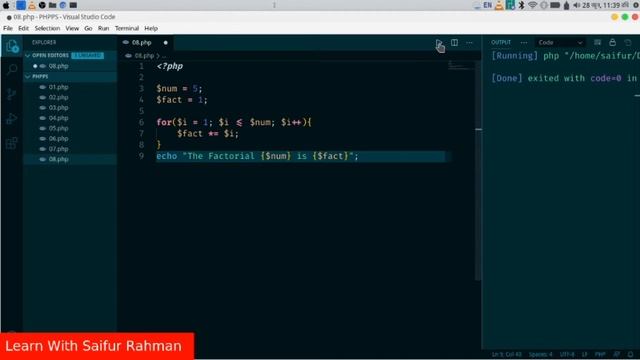Viewport: 640px width, 360px height.
Task: Open the Go menu
Action: pos(88,28)
